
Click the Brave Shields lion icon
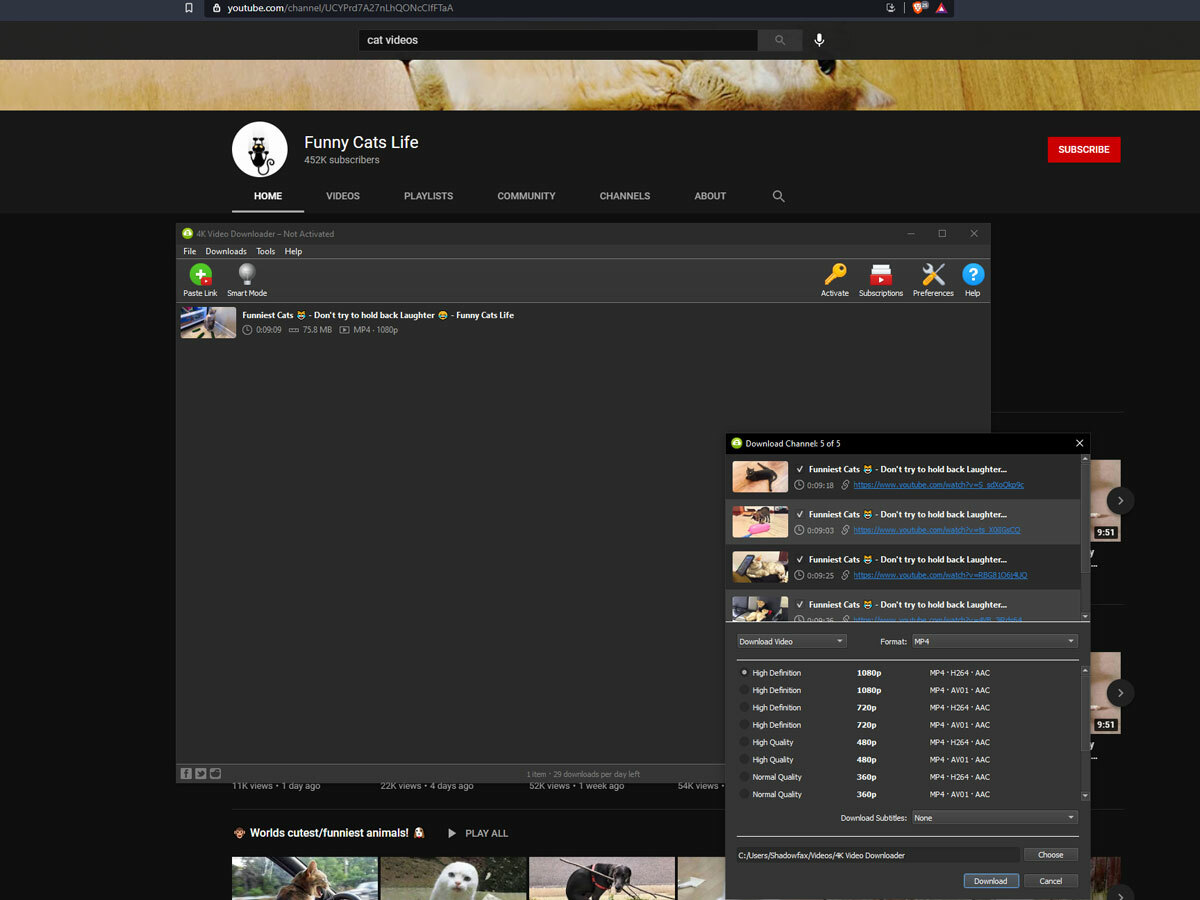[x=918, y=8]
